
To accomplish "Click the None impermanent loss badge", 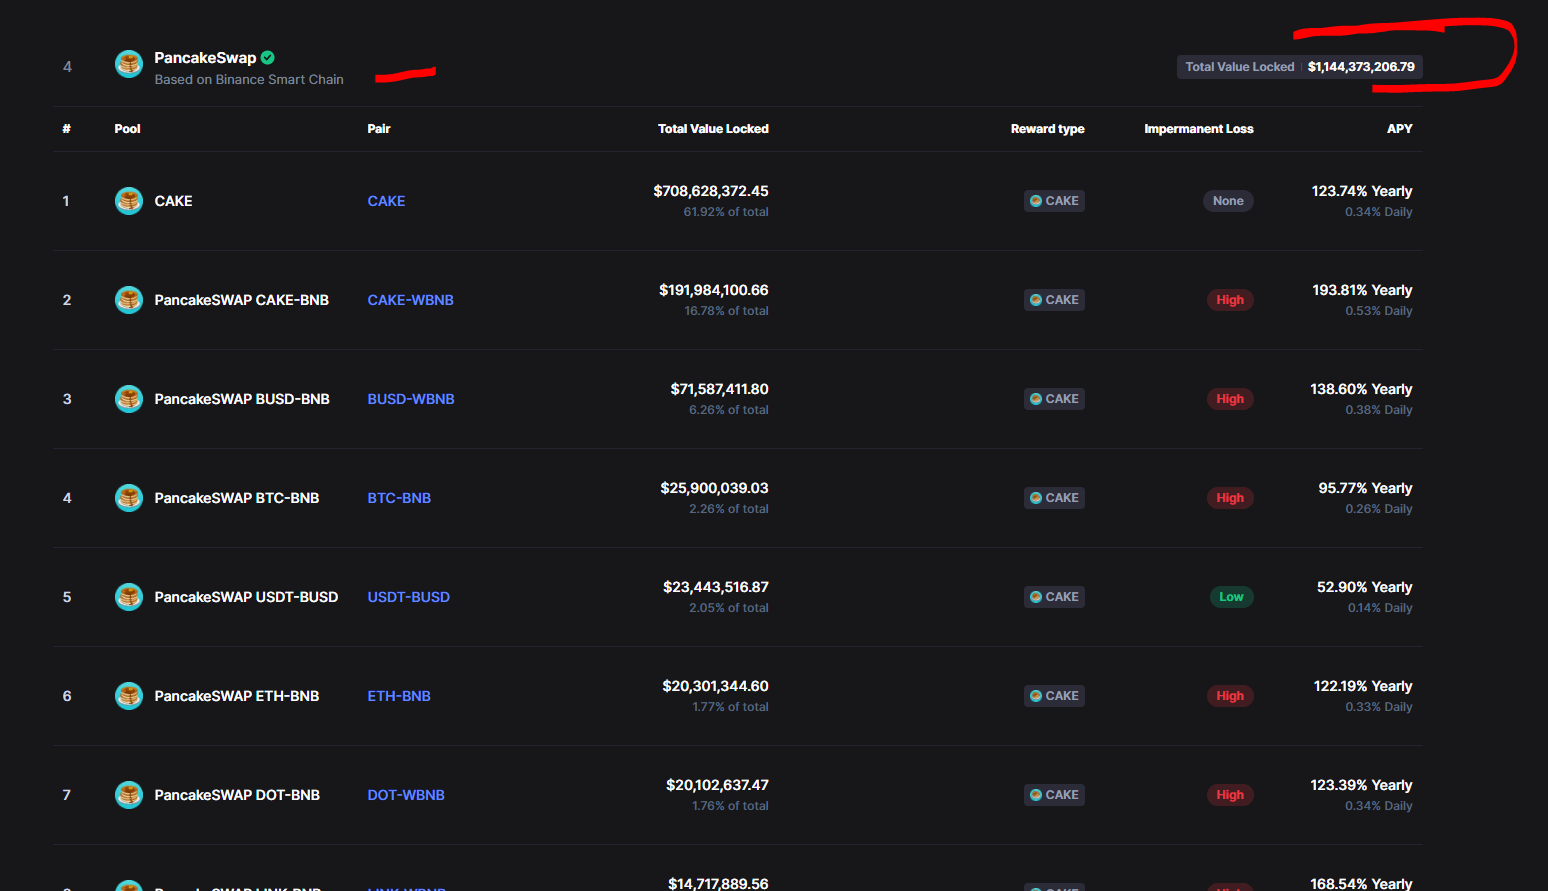I will click(1228, 201).
